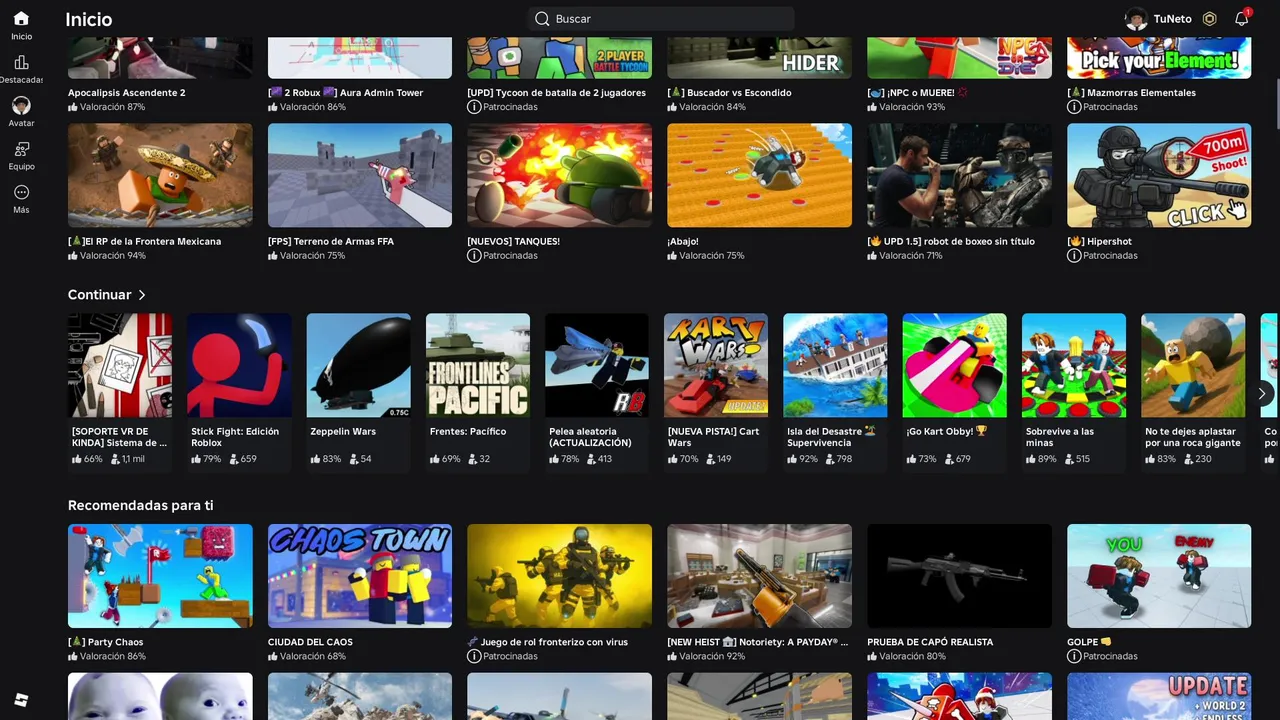
Task: Open CIUDAD DEL CAOS thumbnail
Action: pos(360,576)
